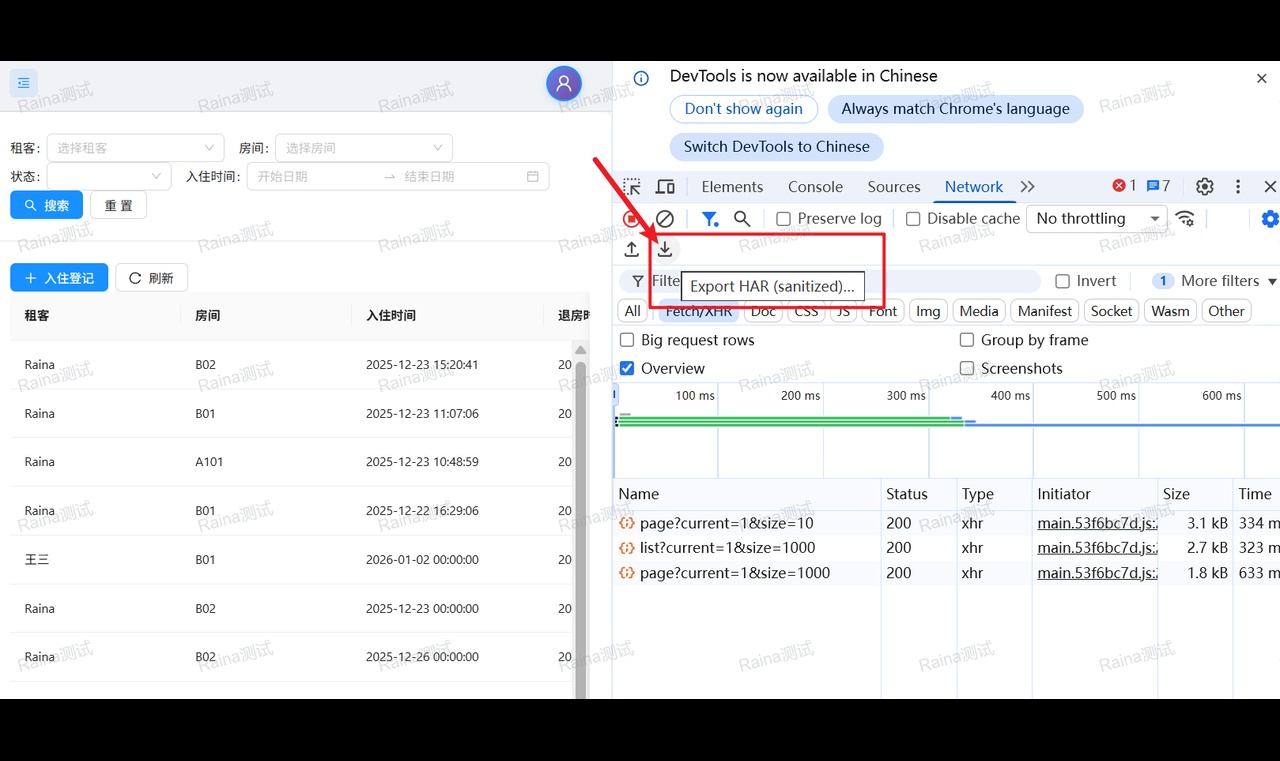Image resolution: width=1280 pixels, height=761 pixels.
Task: Collapse the sidebar with the menu icon
Action: [x=24, y=83]
